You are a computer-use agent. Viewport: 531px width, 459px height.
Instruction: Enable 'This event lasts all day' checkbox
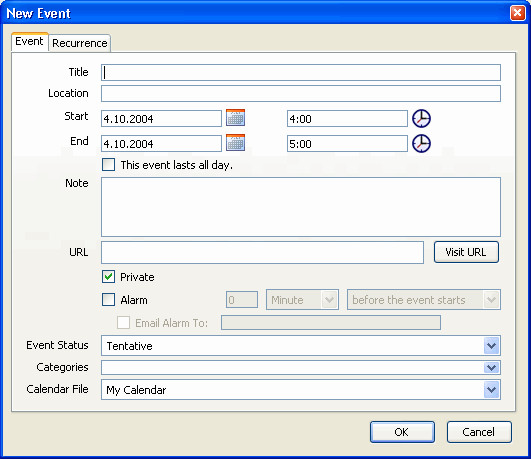pos(108,165)
